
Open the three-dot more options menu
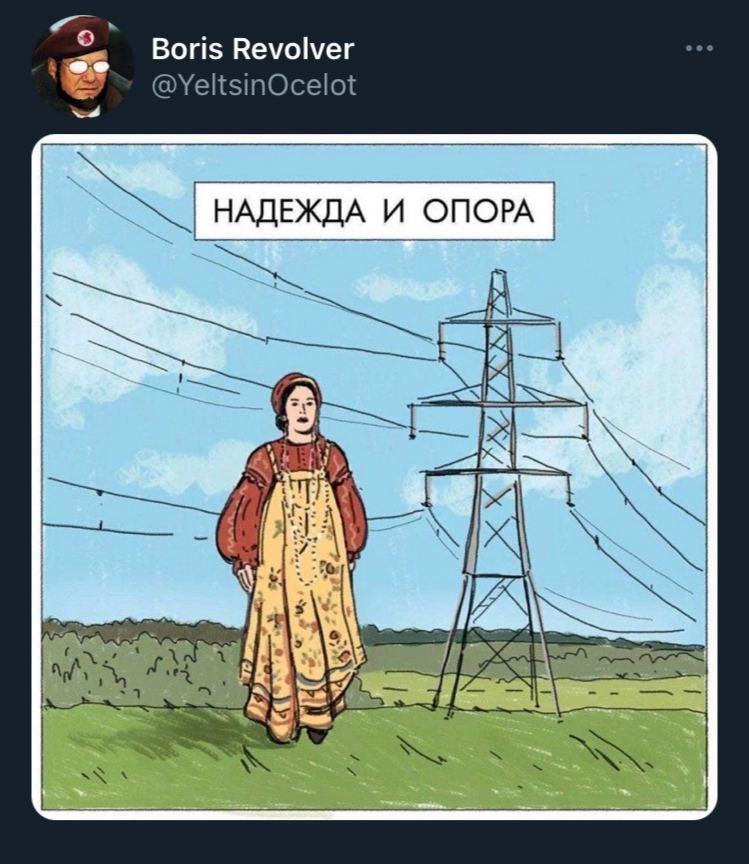tap(699, 48)
